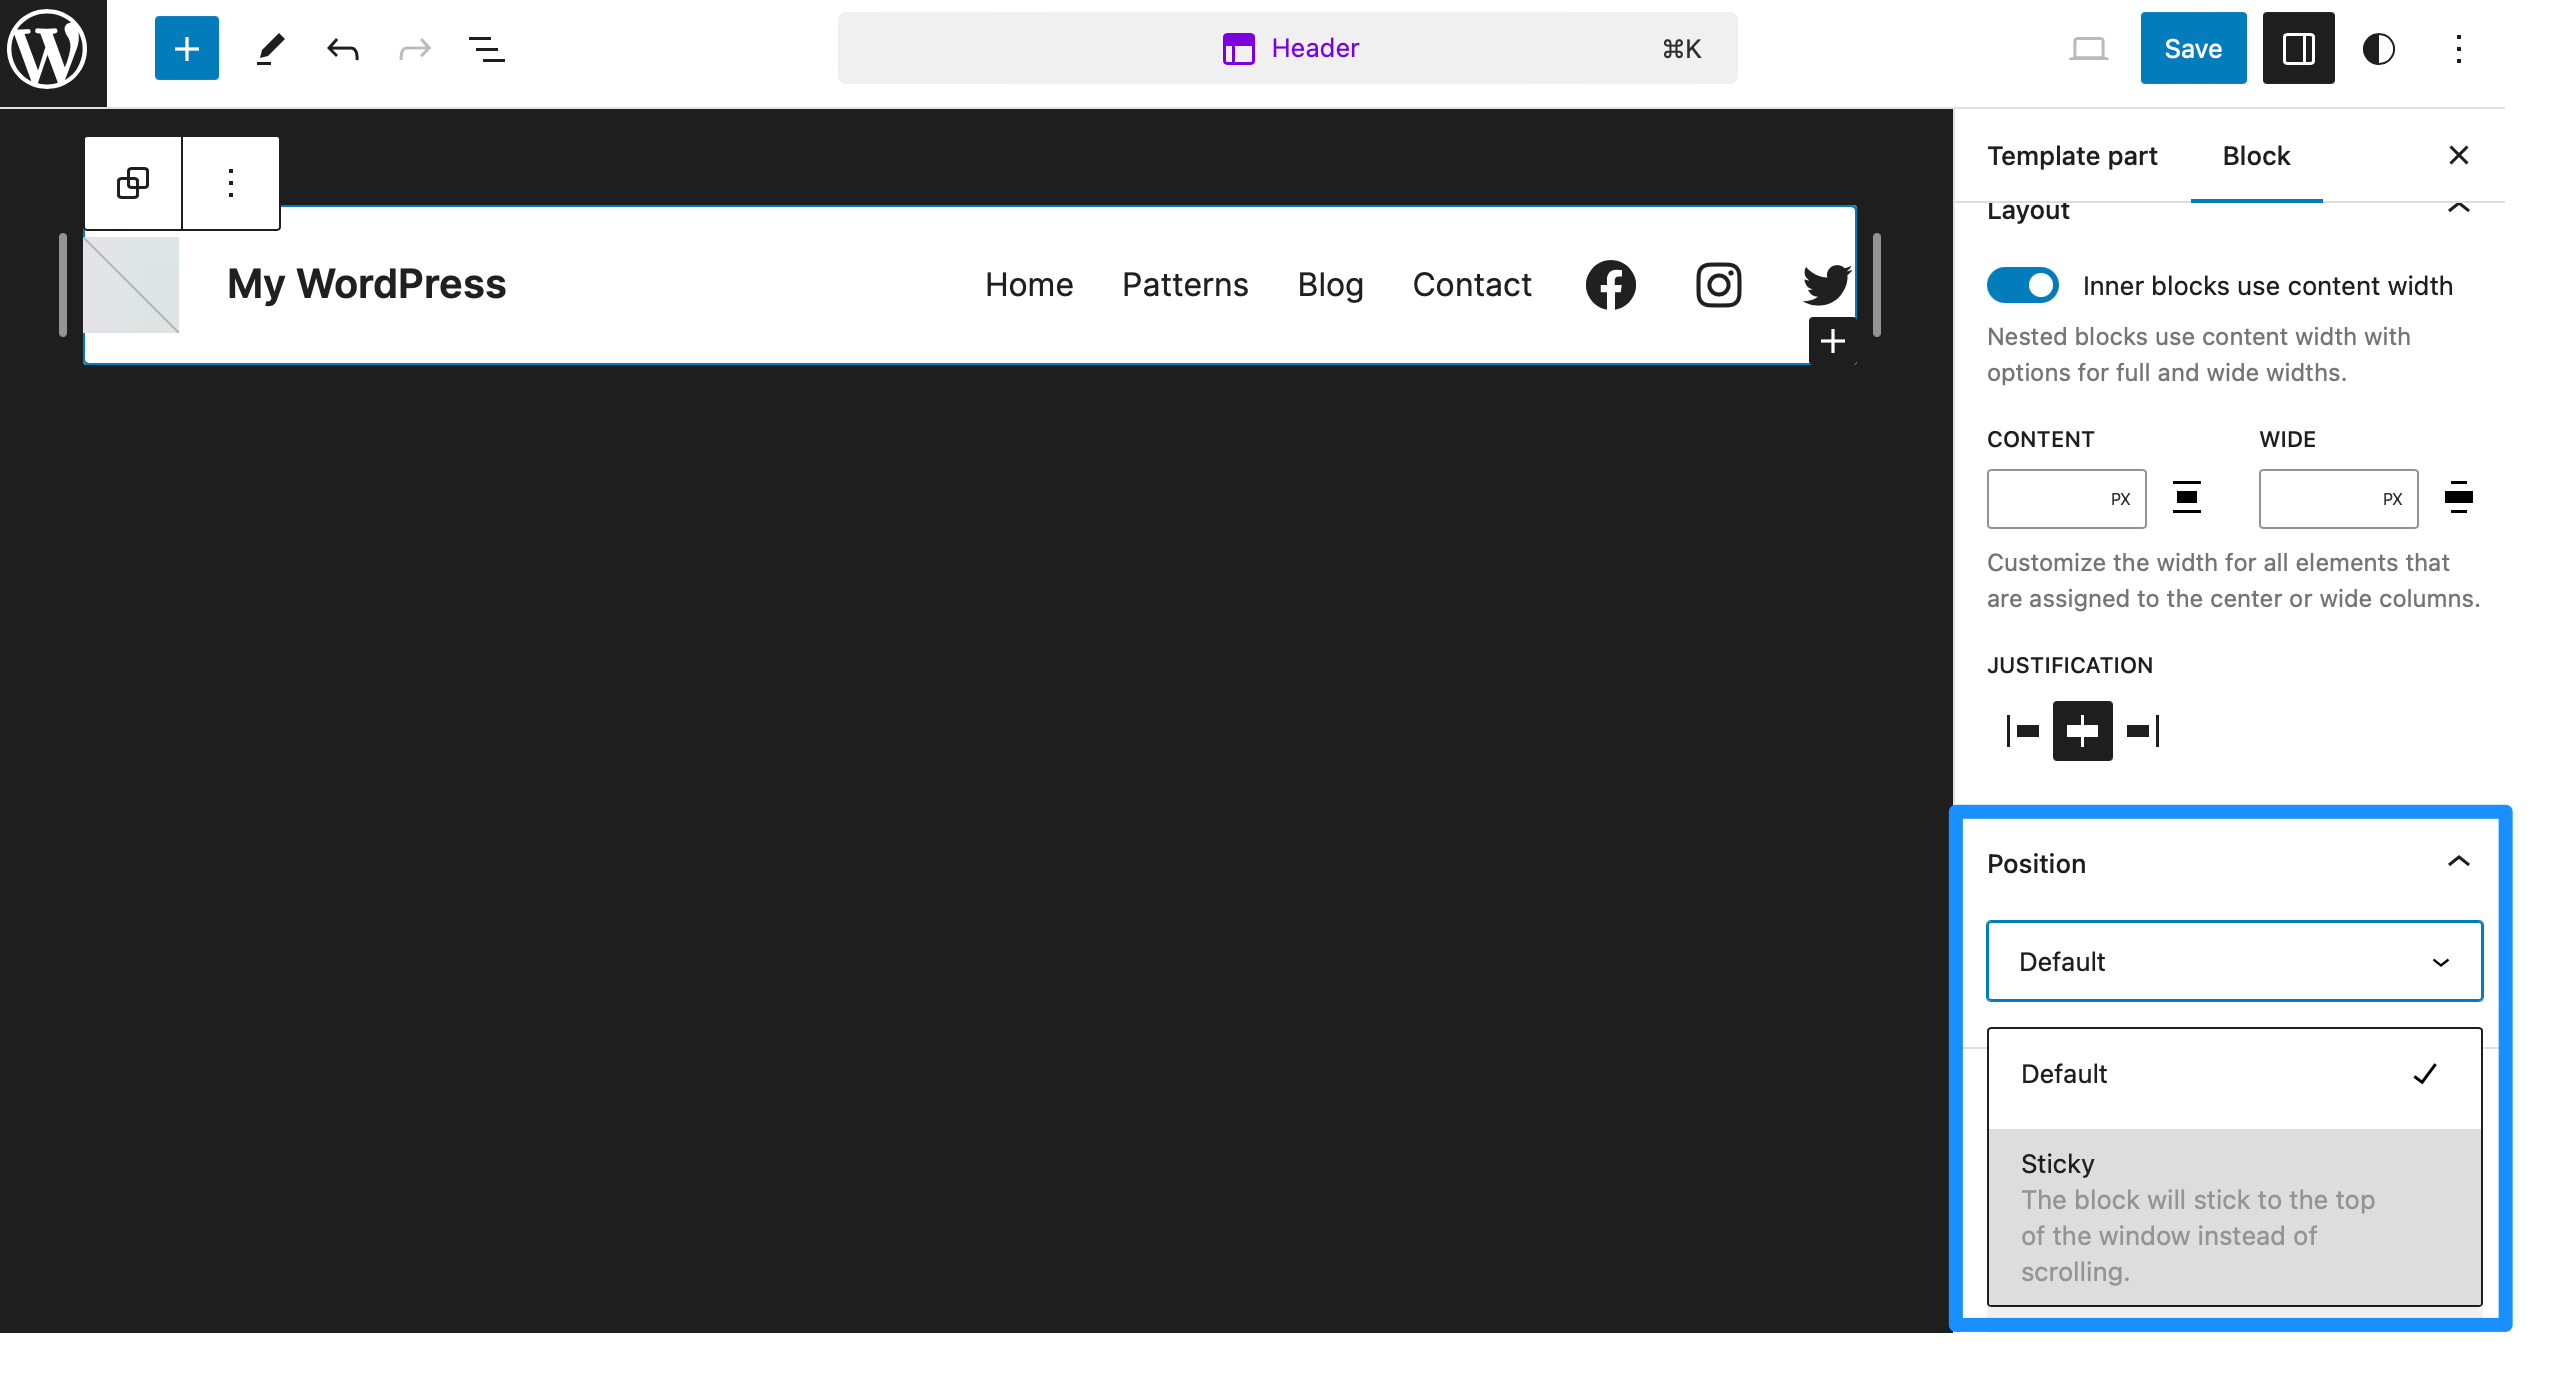Collapse the Layout section
2554x1374 pixels.
(2459, 209)
